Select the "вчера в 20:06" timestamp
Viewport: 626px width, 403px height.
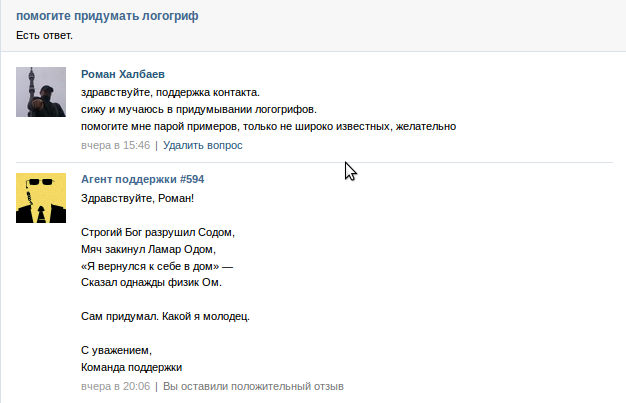(x=115, y=387)
